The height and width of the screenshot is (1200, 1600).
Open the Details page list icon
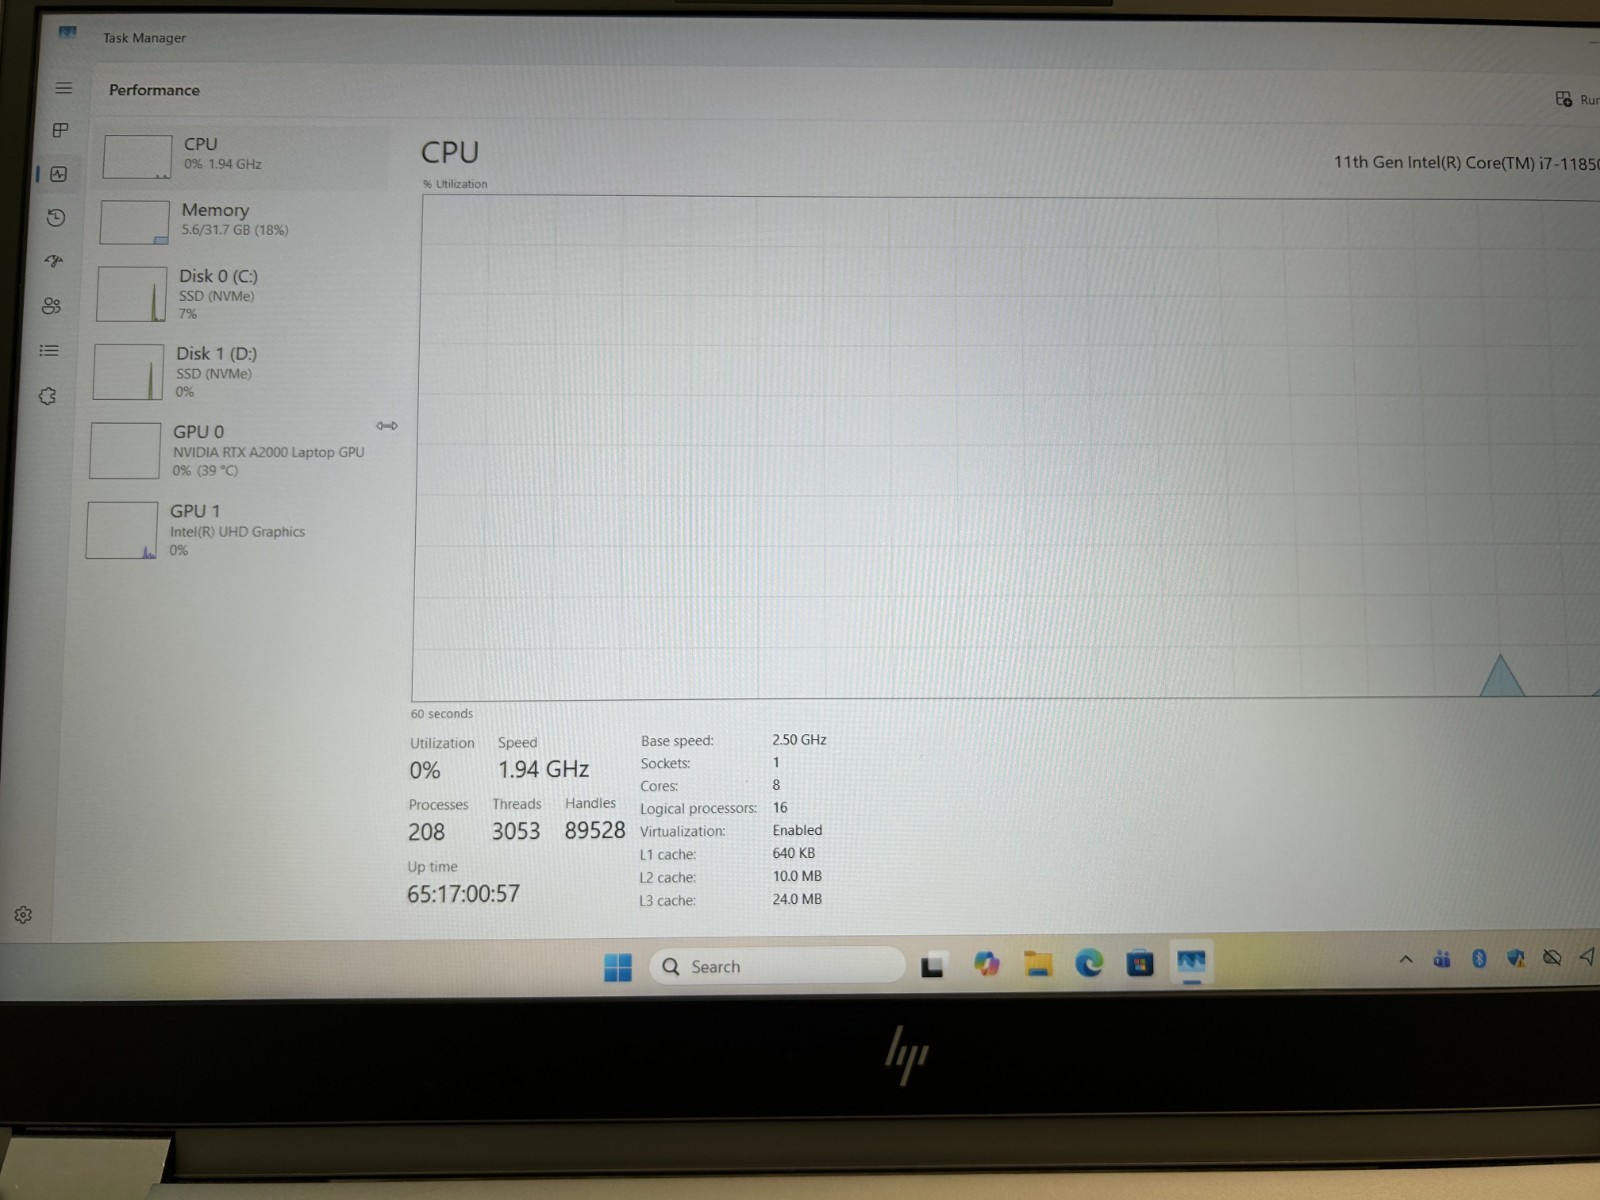[49, 350]
